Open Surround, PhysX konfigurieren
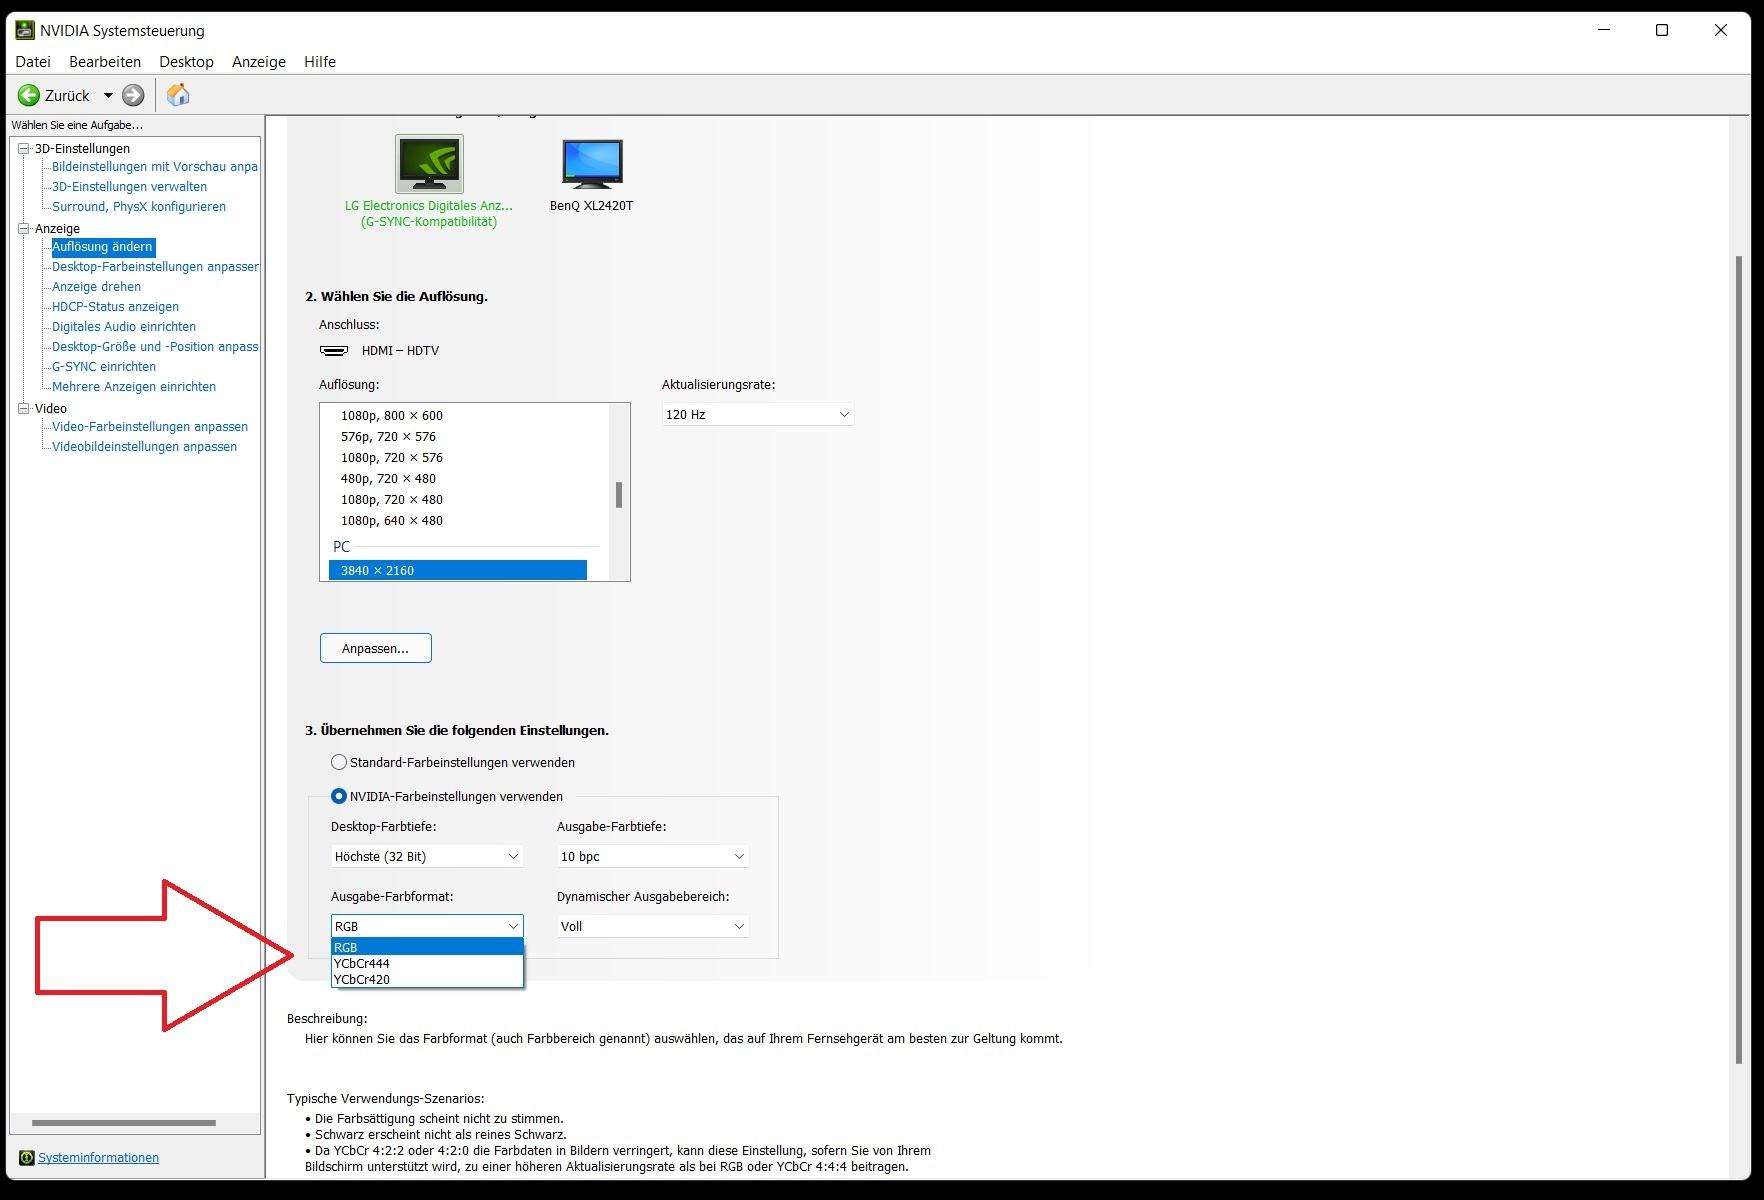1764x1200 pixels. coord(139,207)
